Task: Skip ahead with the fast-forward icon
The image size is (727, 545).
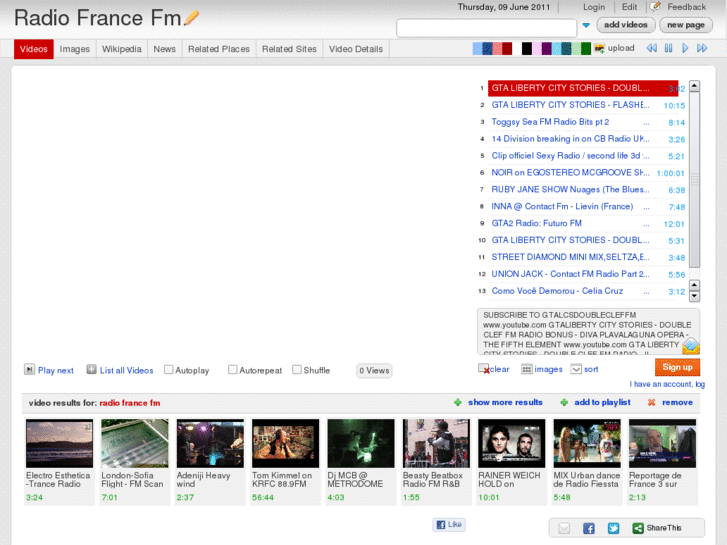Action: click(x=703, y=48)
